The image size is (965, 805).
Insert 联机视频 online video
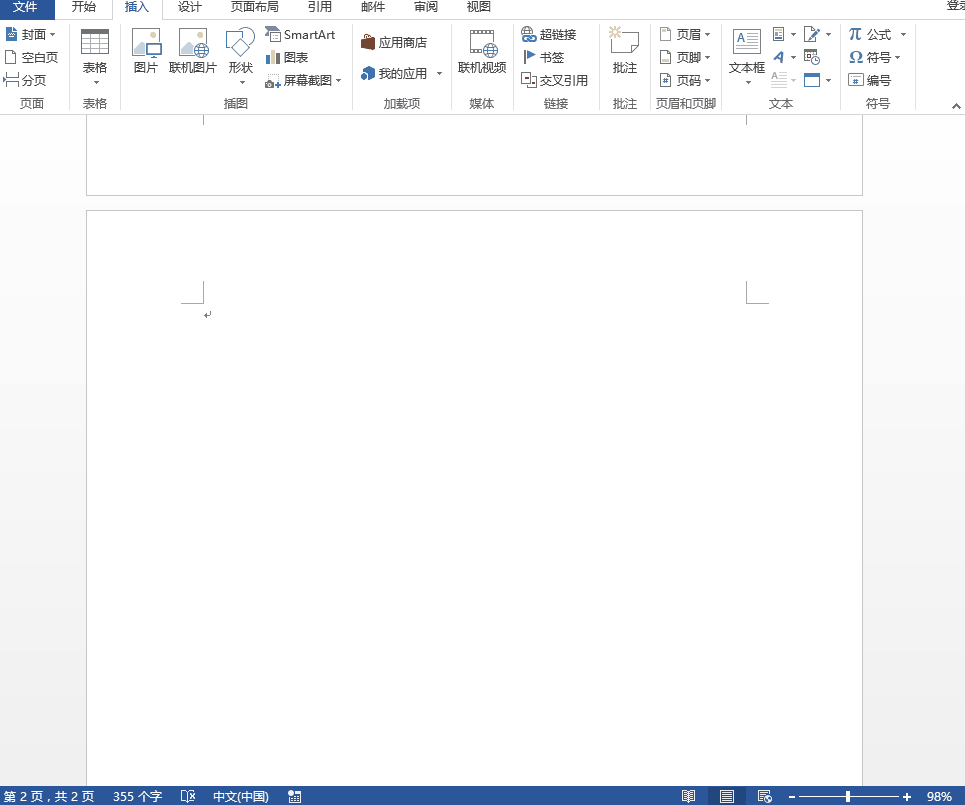click(482, 51)
